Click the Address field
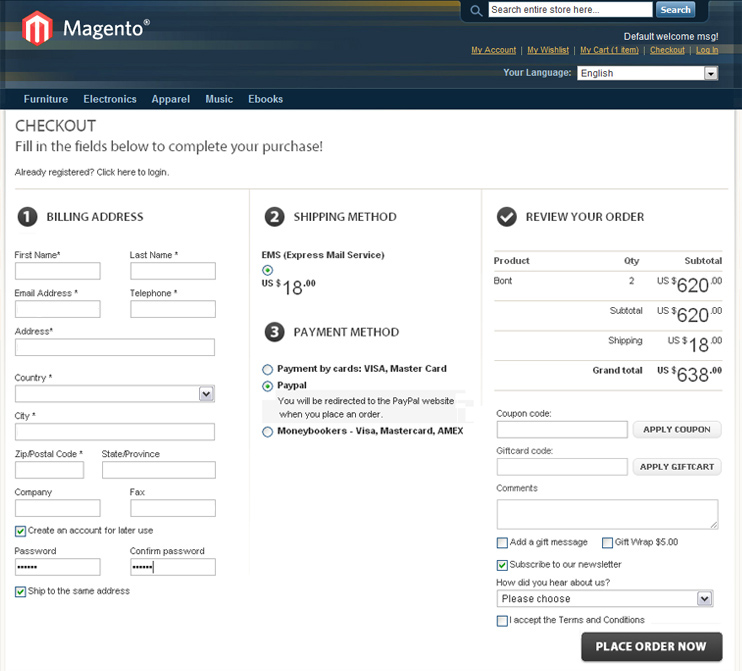742x671 pixels. click(115, 347)
